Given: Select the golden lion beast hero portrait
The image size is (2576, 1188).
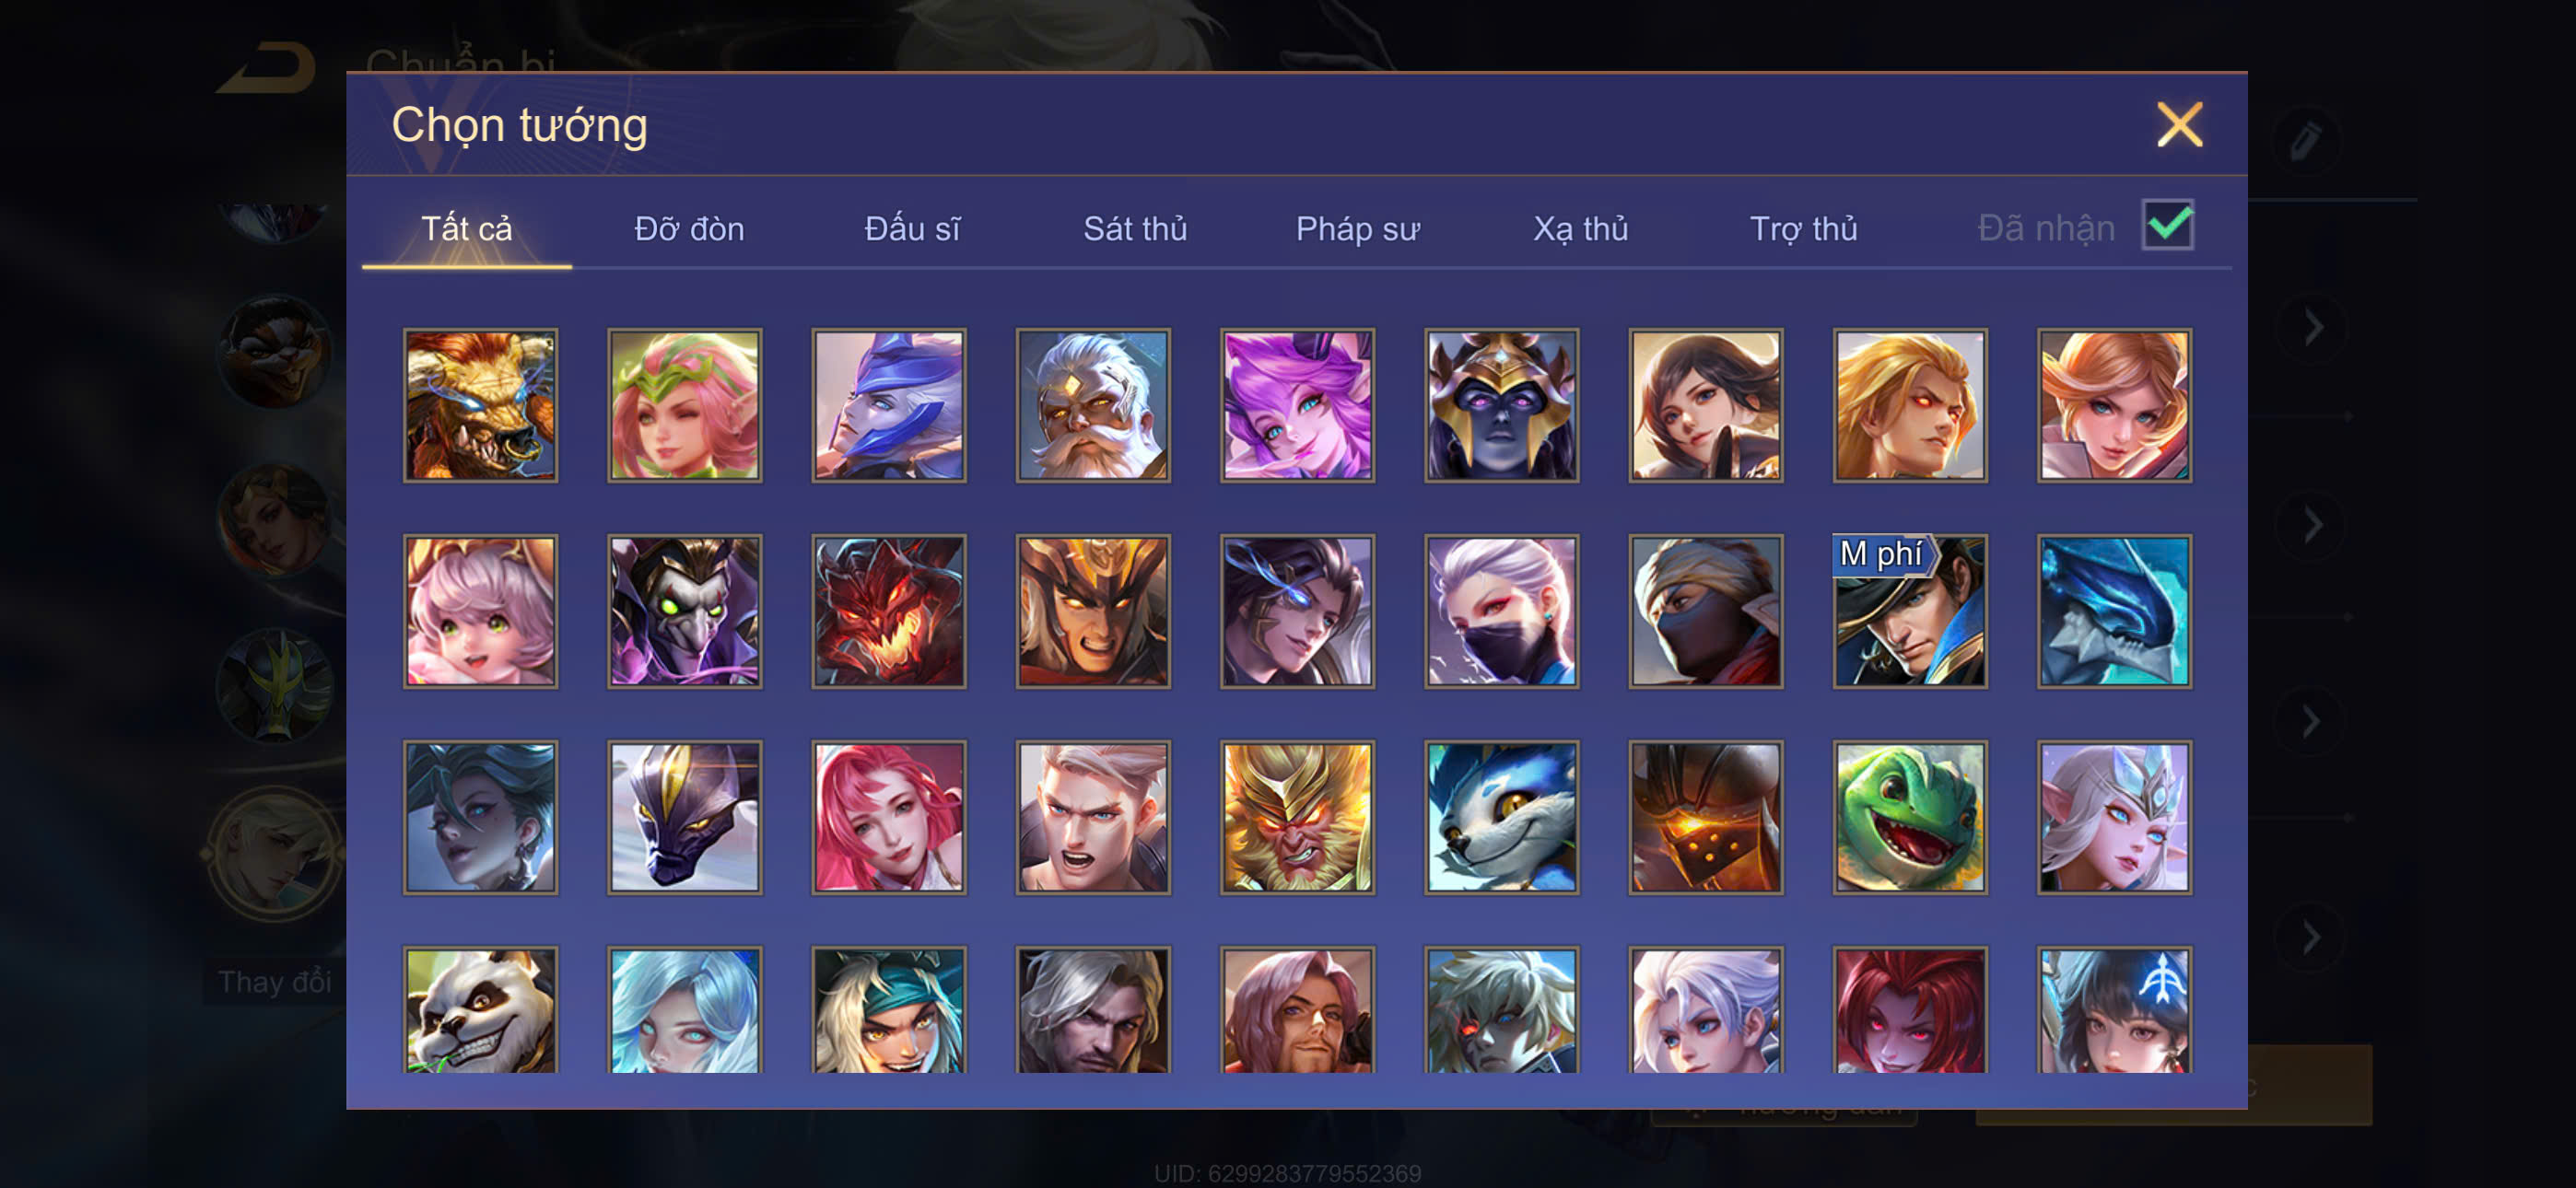Looking at the screenshot, I should tap(481, 405).
